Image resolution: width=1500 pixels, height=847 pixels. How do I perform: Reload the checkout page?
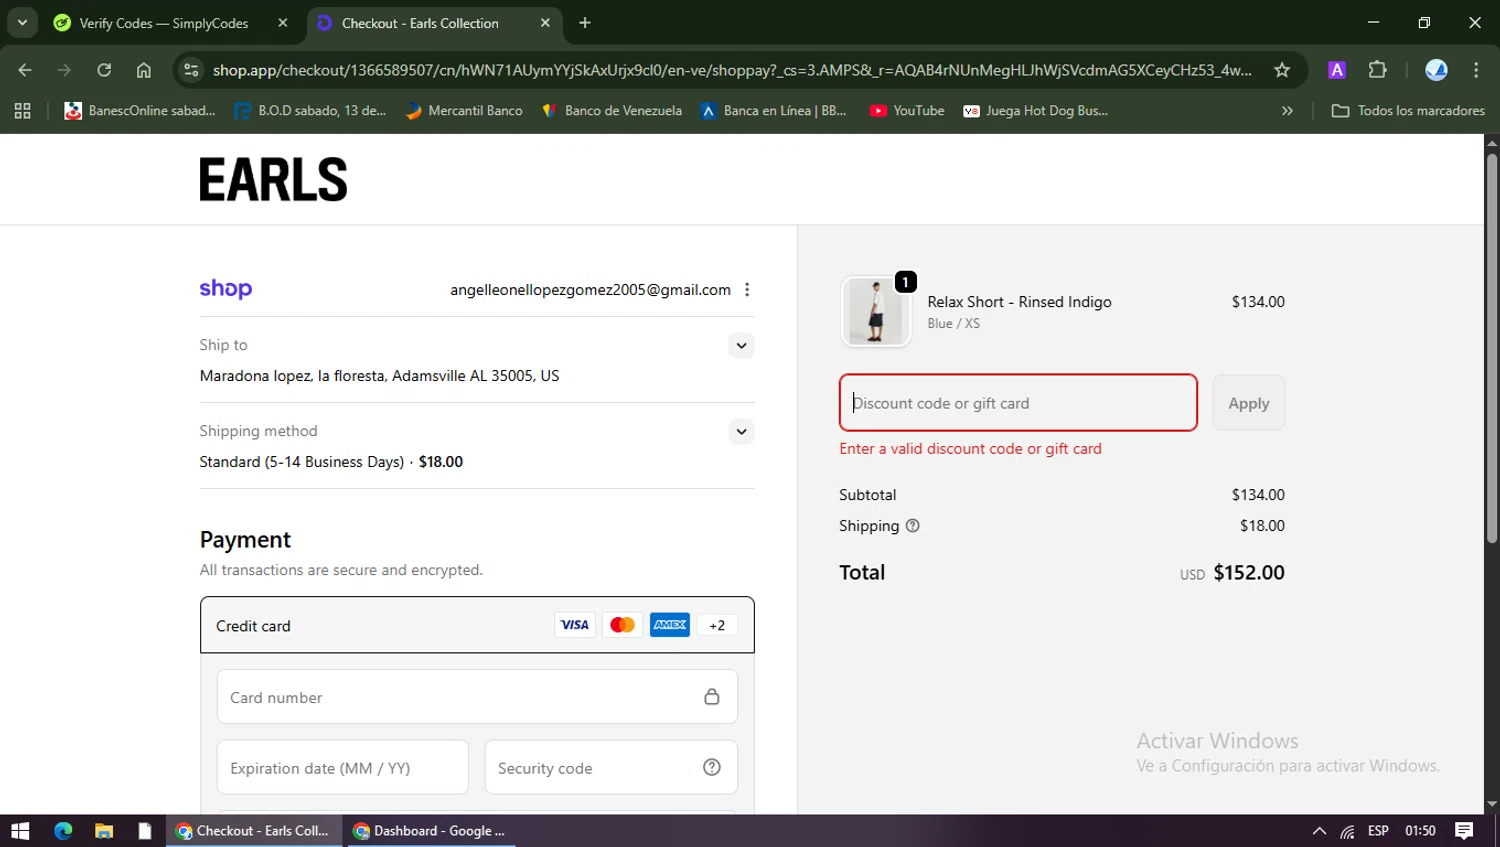[104, 70]
